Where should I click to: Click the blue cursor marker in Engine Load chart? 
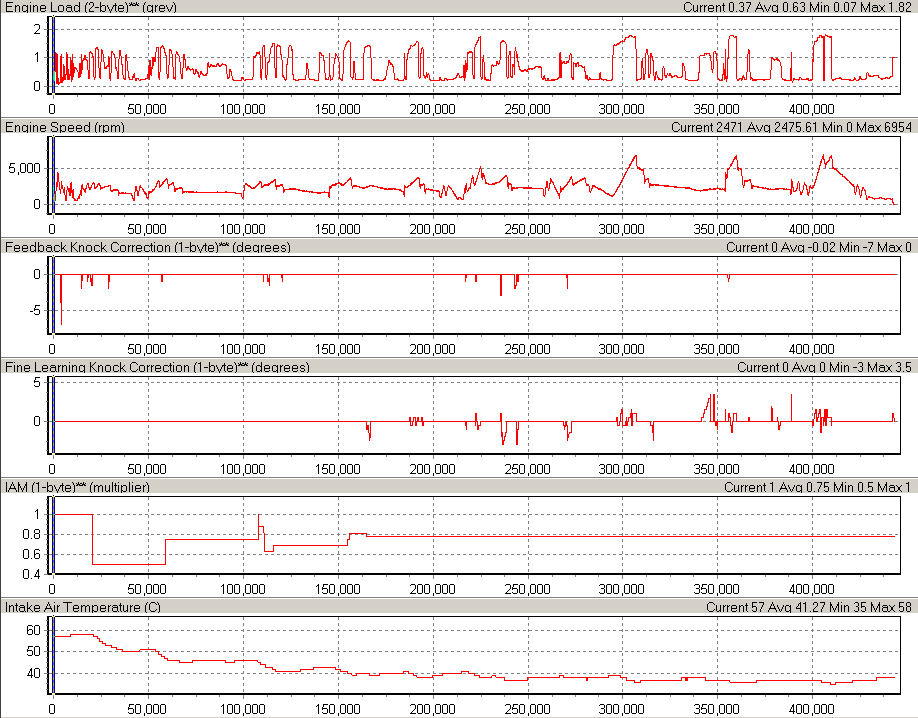52,55
